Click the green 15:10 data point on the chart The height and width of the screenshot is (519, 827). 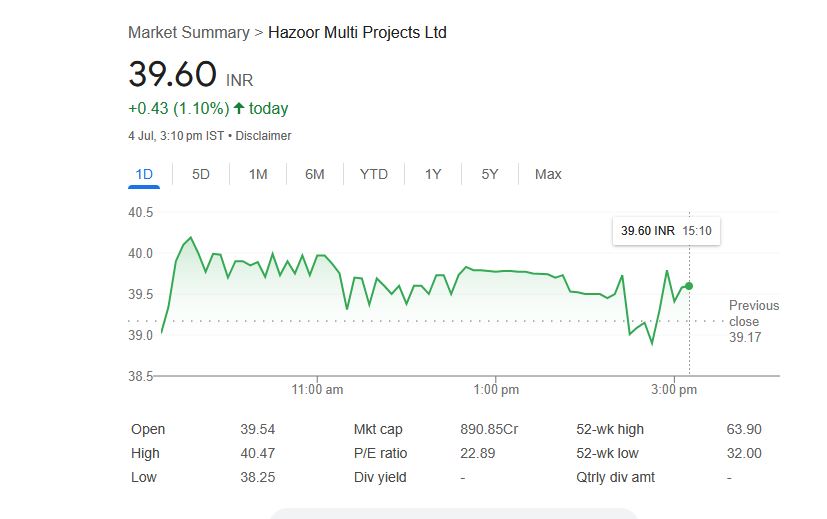689,286
